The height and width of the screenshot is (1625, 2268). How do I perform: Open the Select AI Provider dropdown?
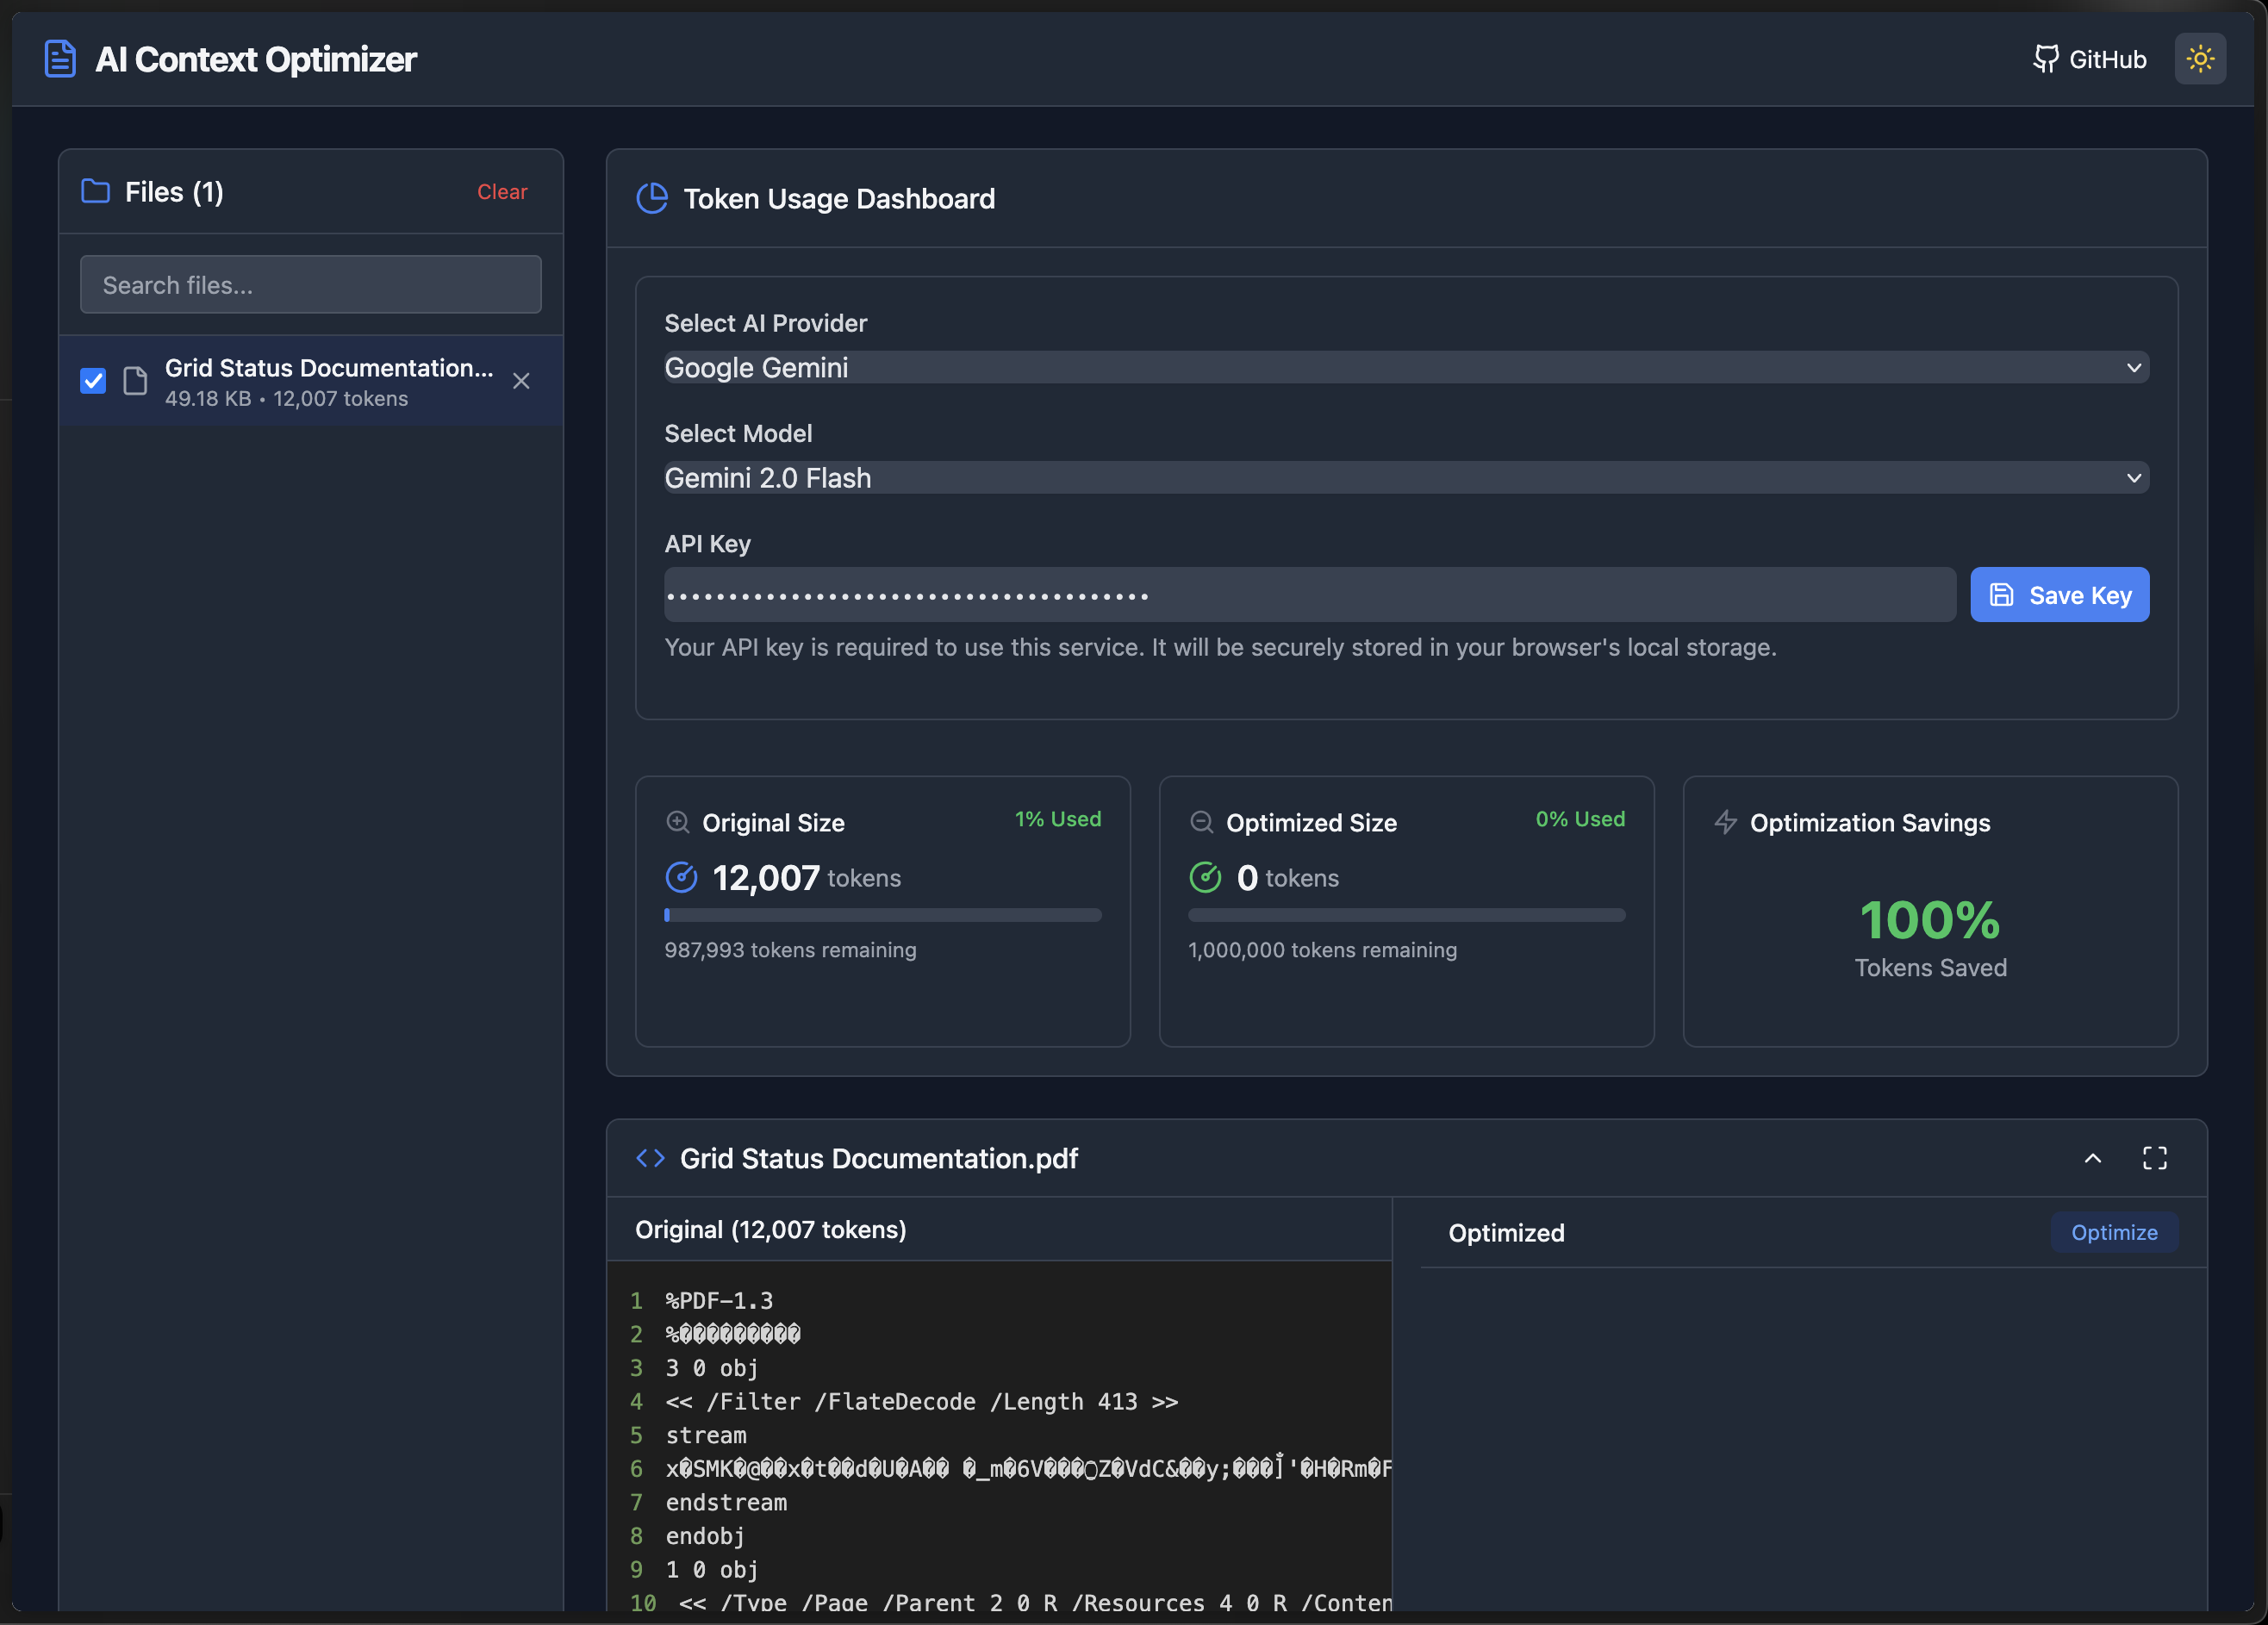pos(1406,367)
